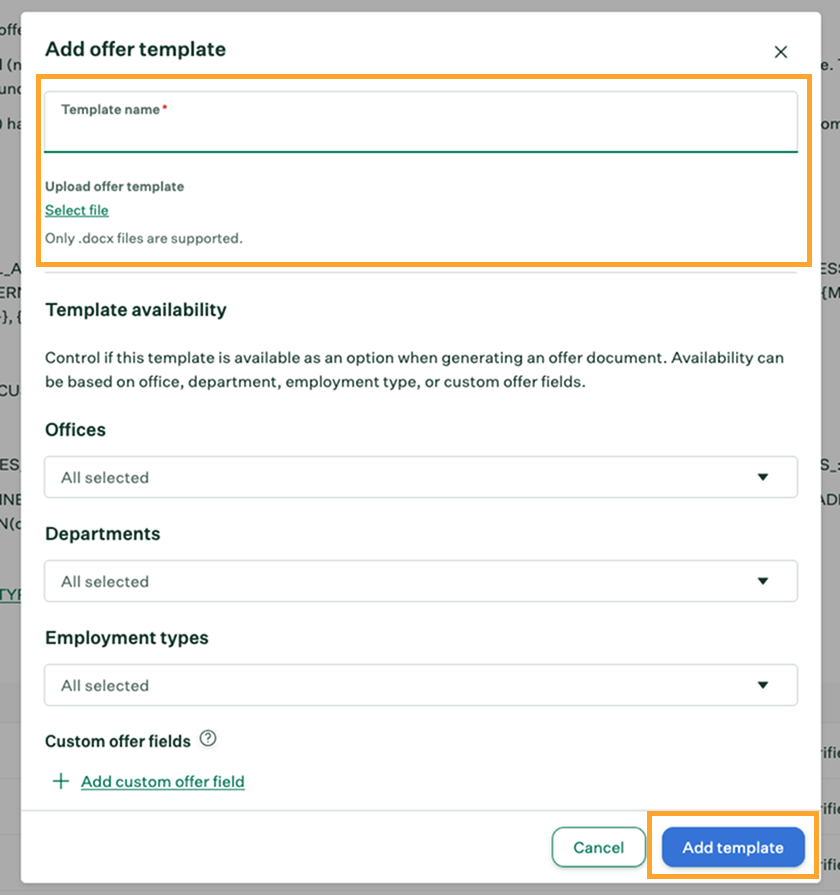This screenshot has width=840, height=895.
Task: Click the Offices section label
Action: pos(75,430)
